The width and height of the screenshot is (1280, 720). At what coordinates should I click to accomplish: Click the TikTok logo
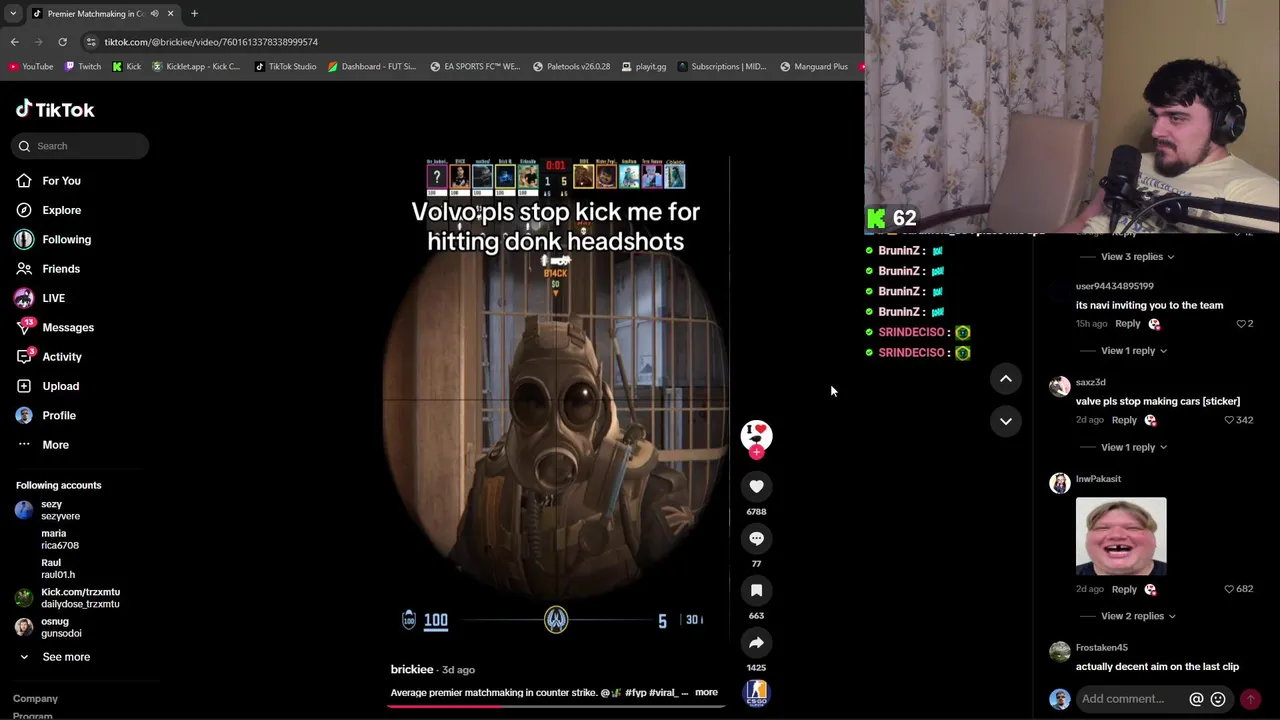point(55,109)
